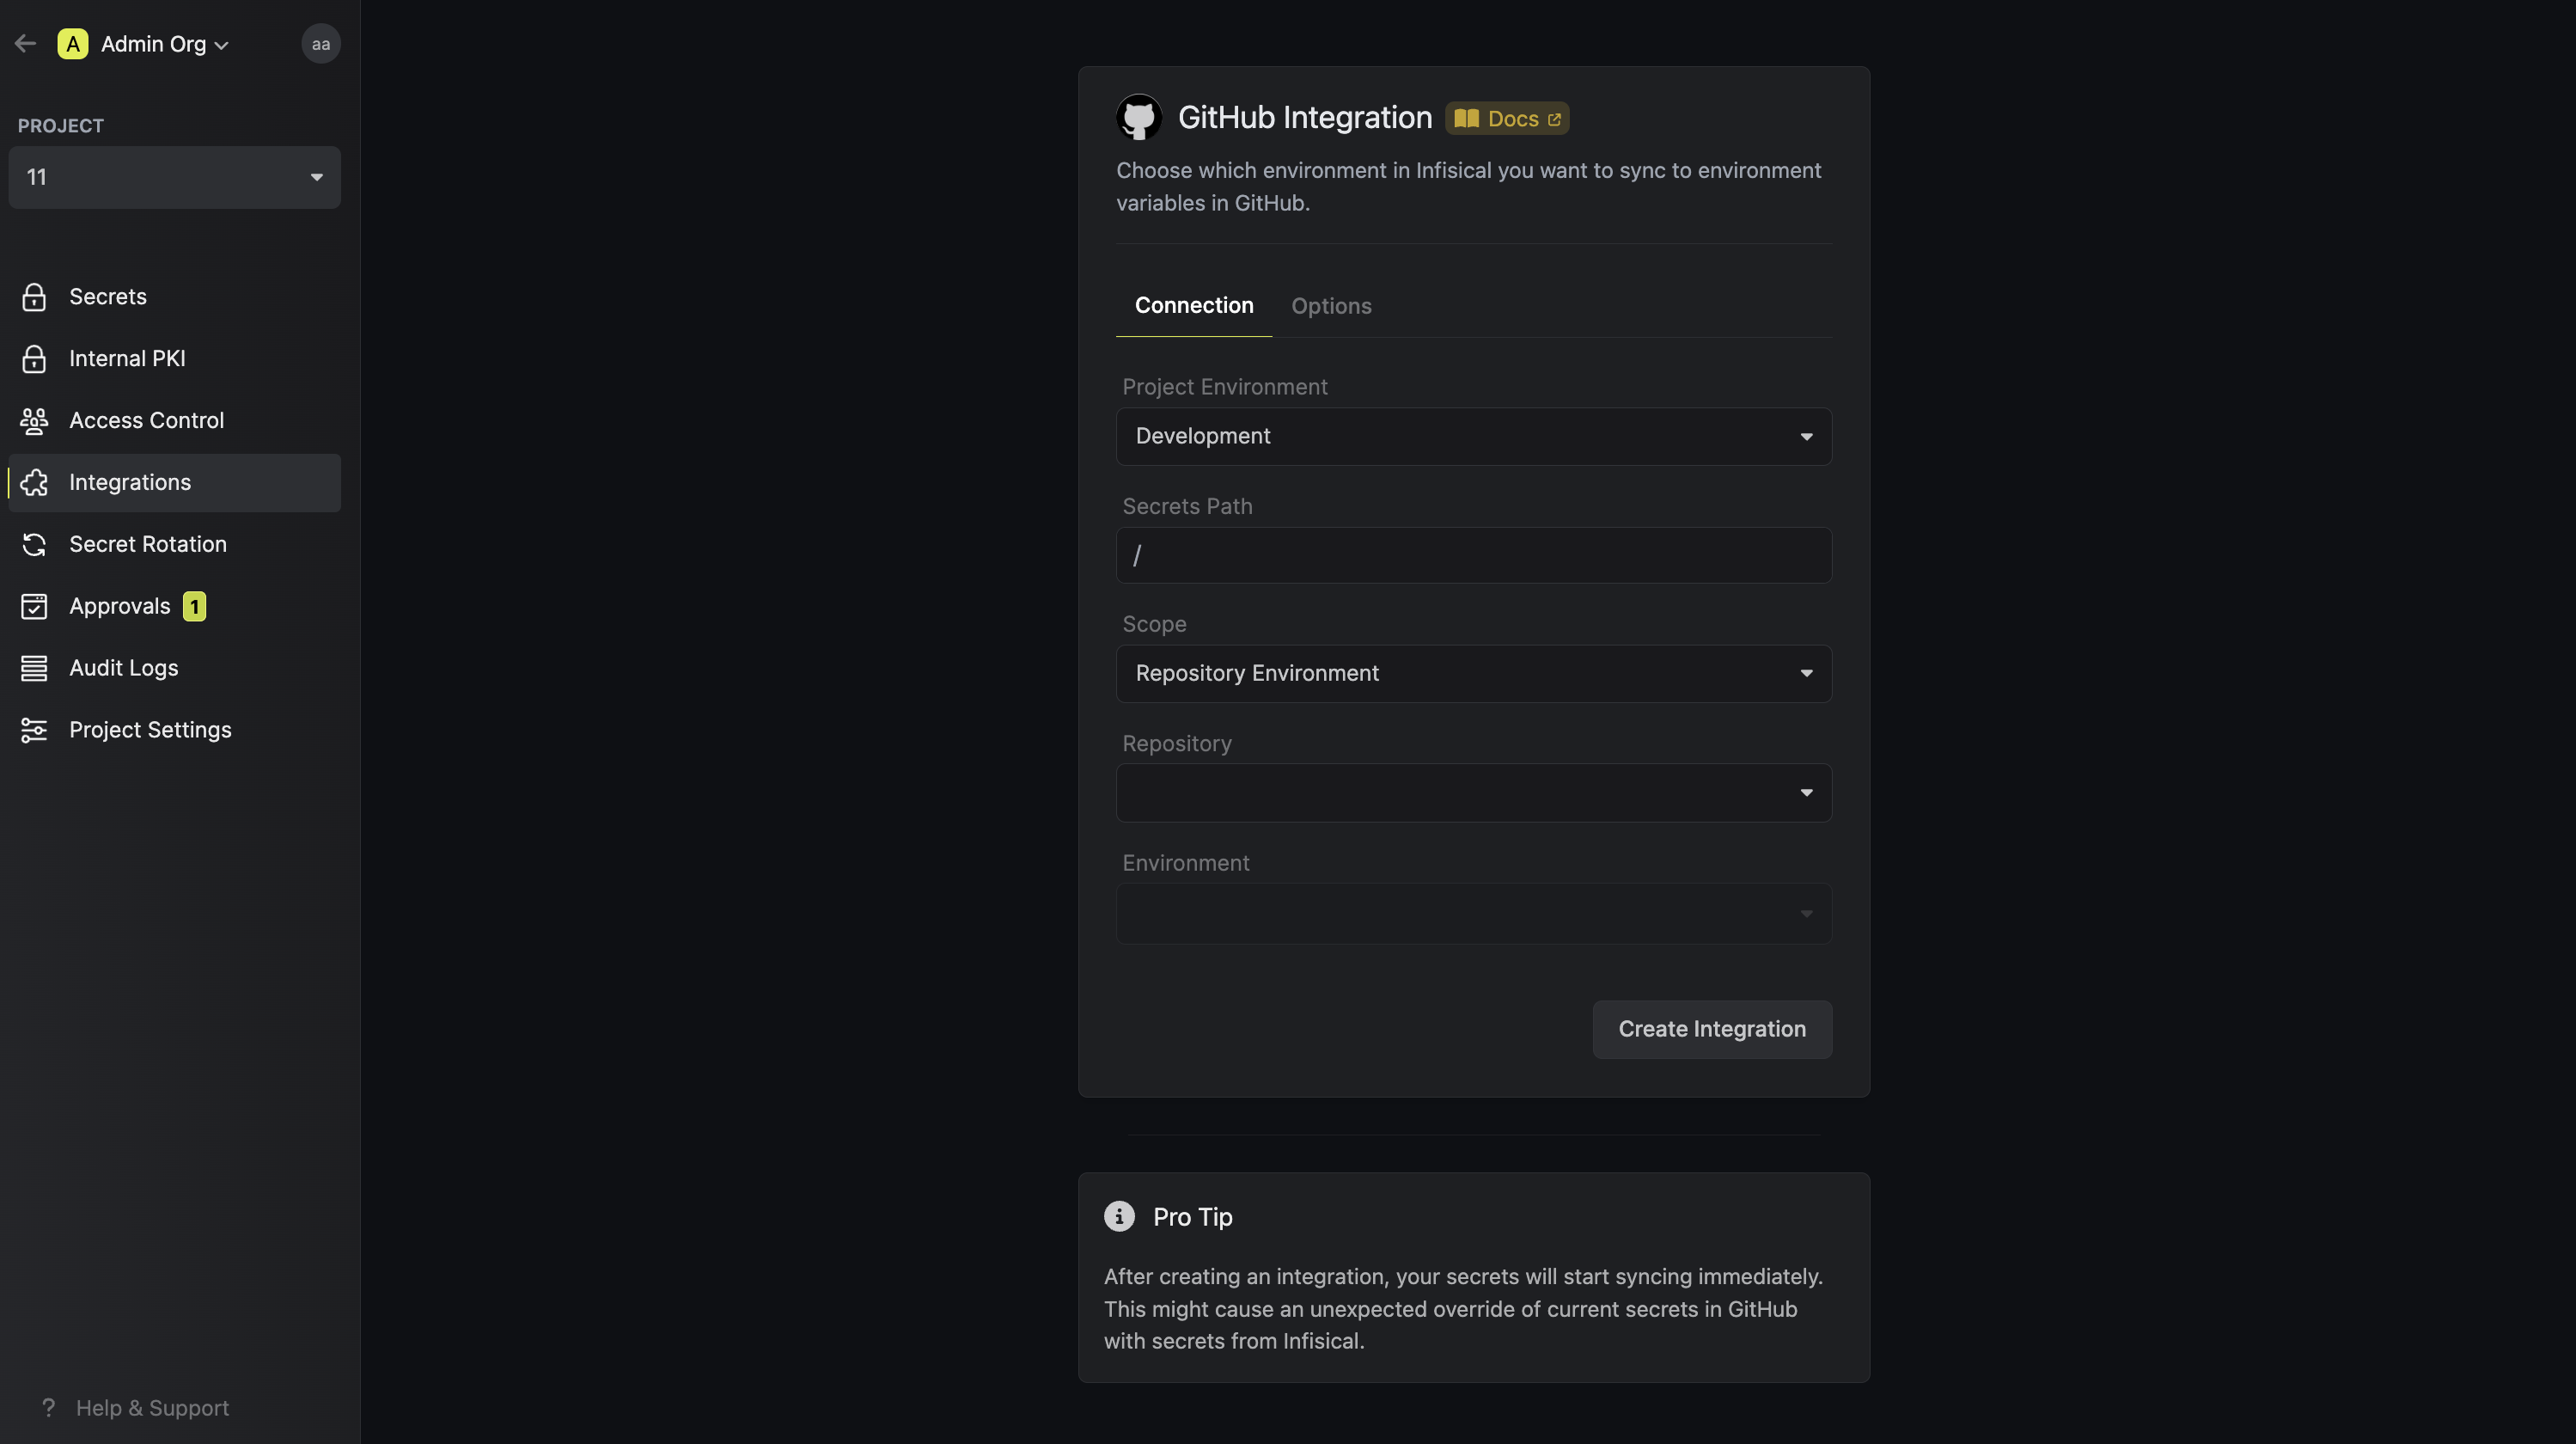Open the Scope dropdown showing Repository Environment

(1474, 674)
